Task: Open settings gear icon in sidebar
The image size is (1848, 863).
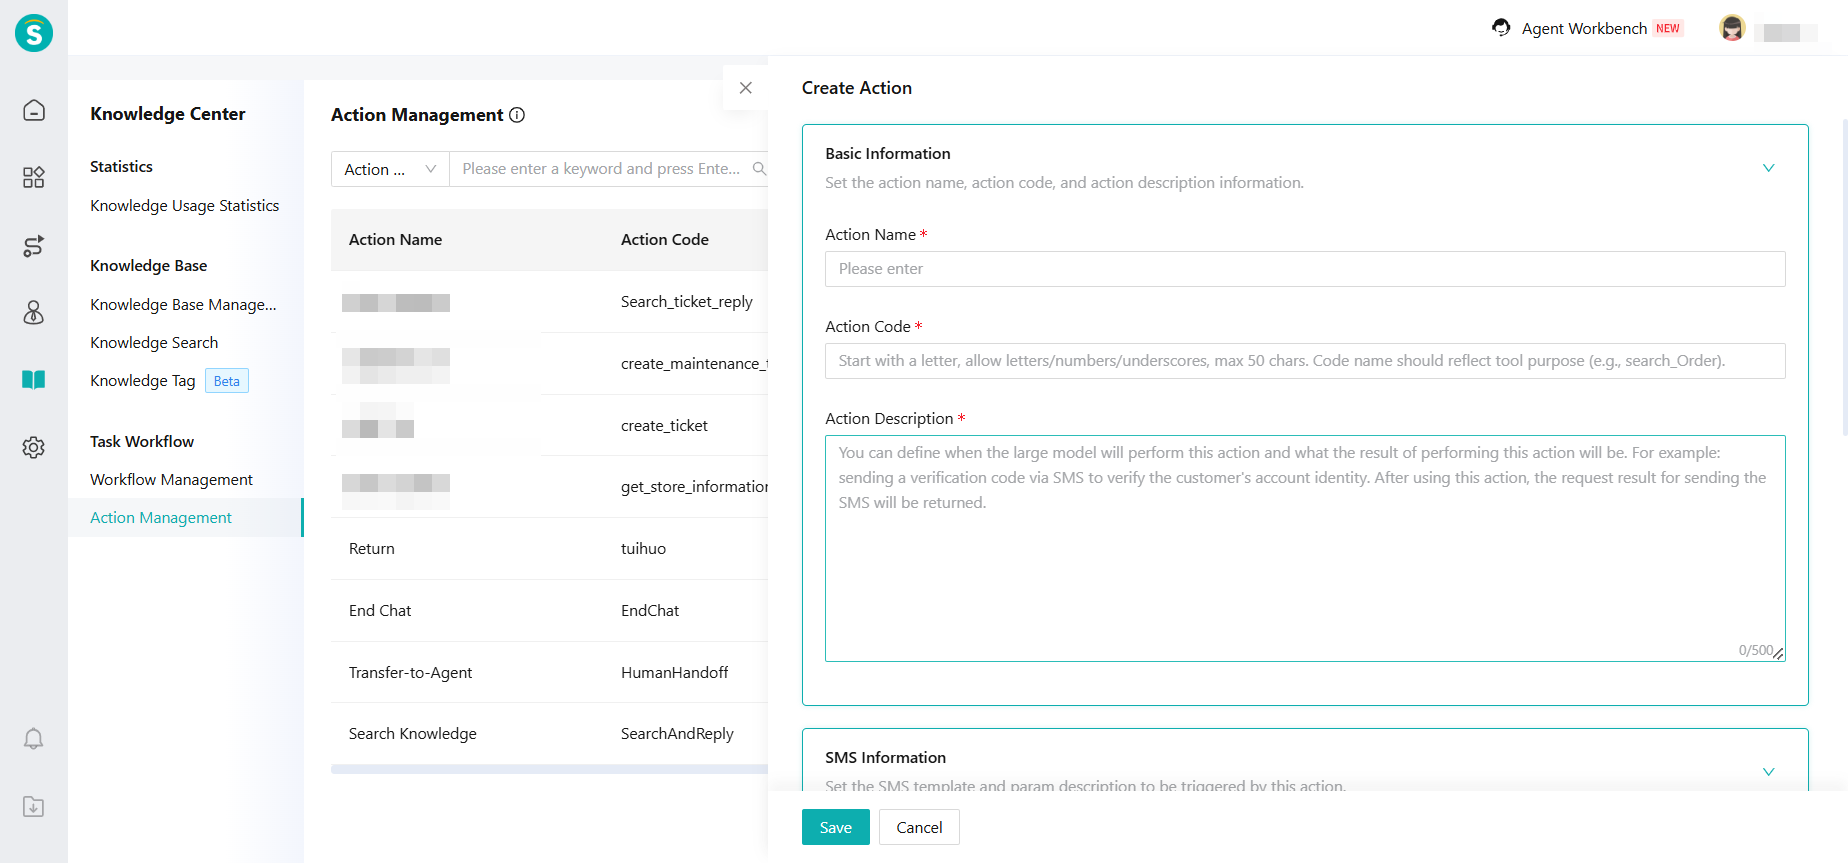Action: click(34, 447)
